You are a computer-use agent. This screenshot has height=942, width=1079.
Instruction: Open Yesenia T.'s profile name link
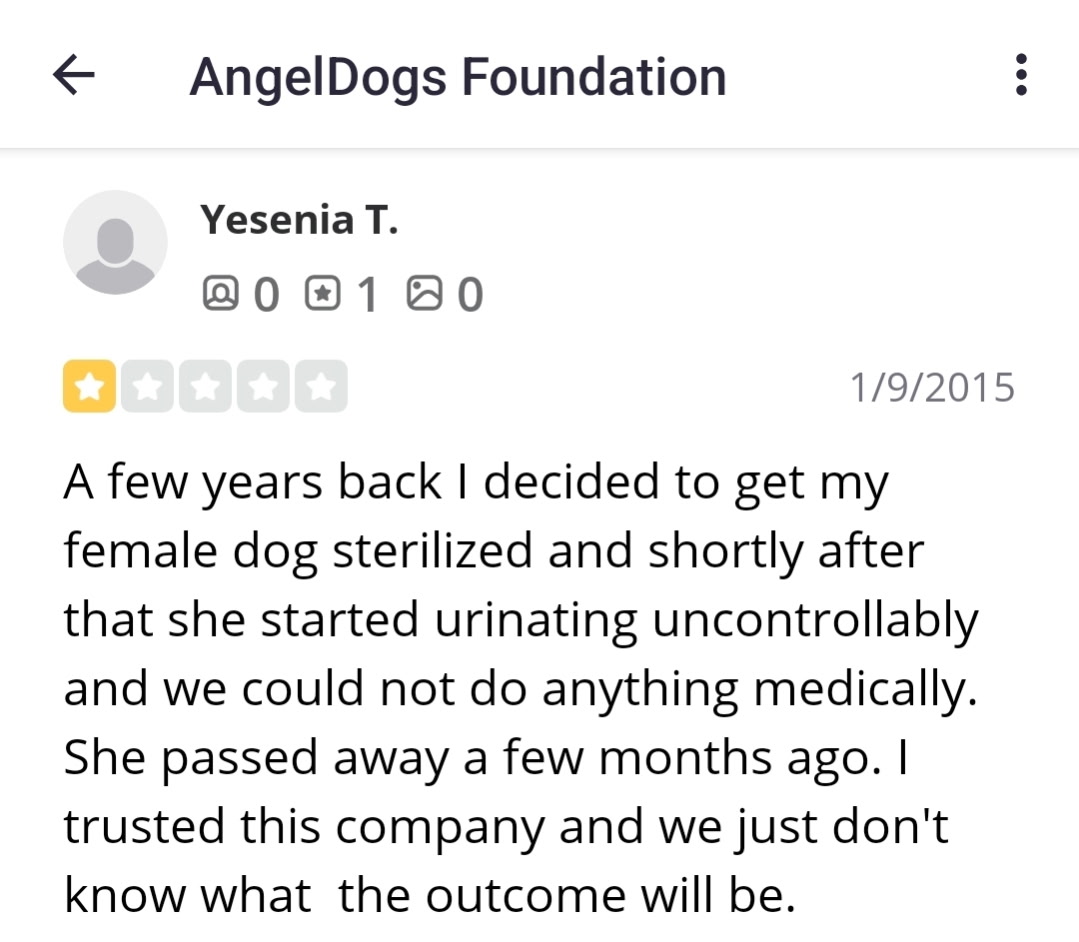[300, 220]
